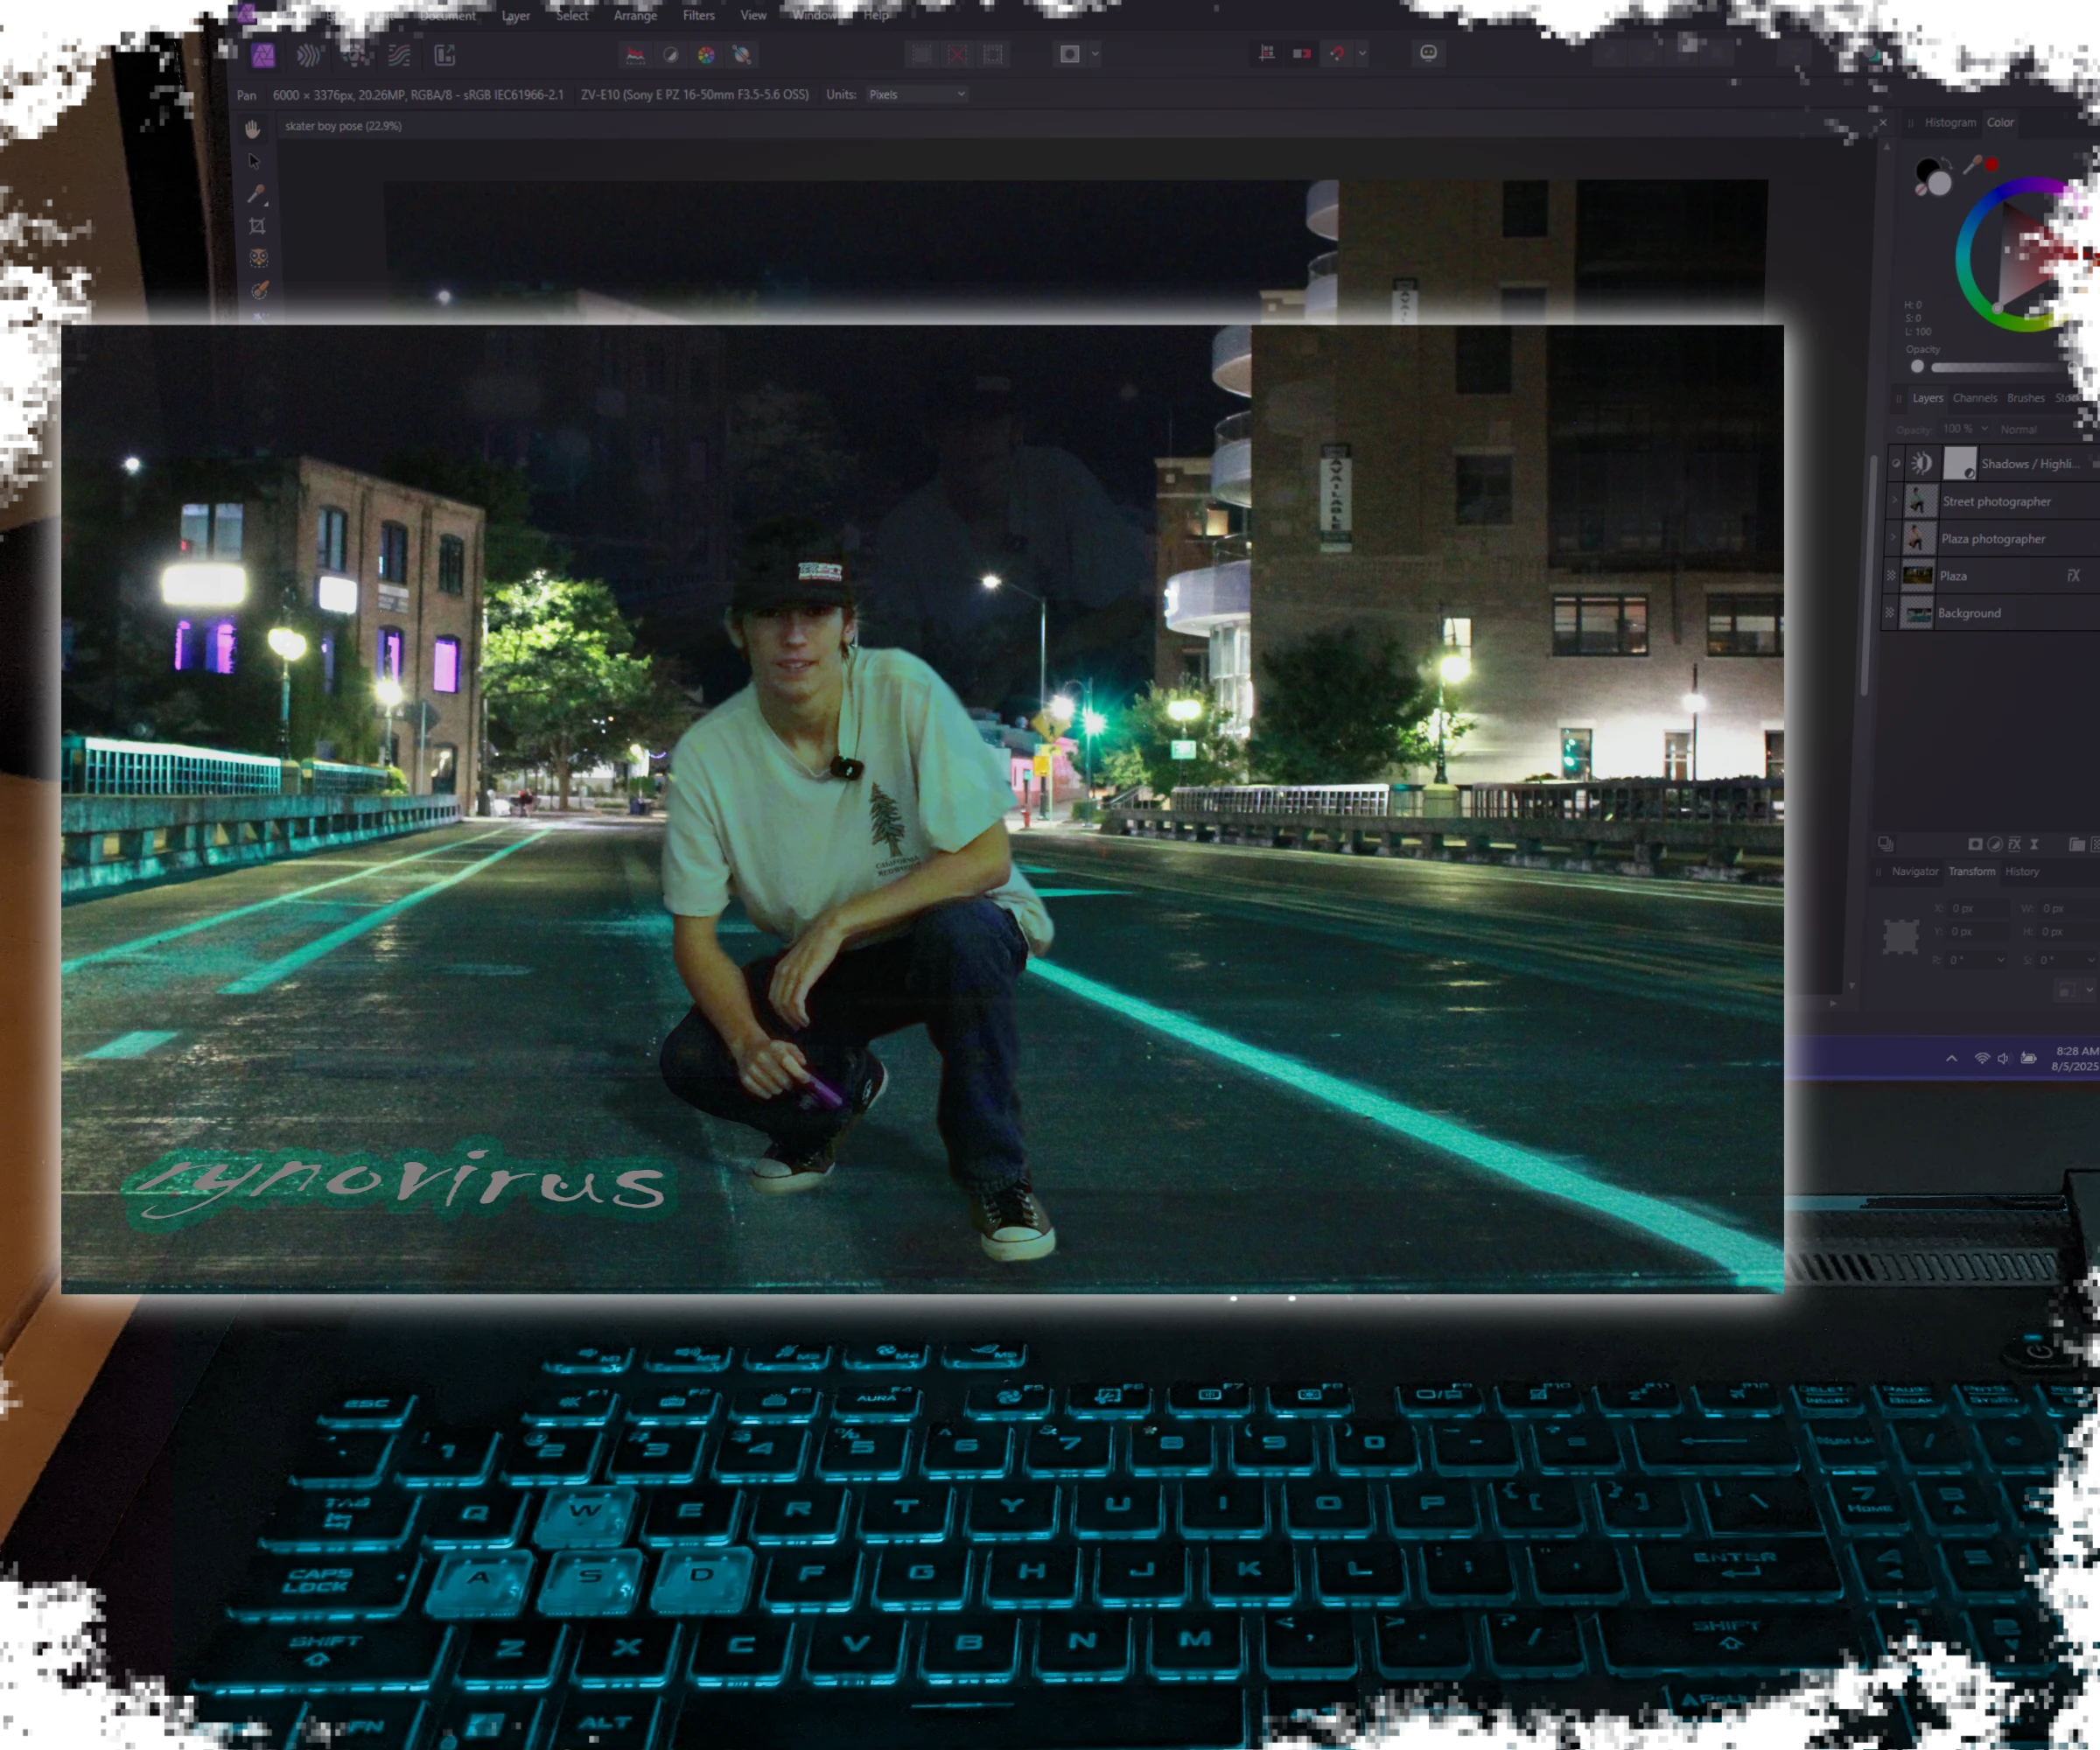Apply Auto White Balance from the toolbar

[x=742, y=56]
